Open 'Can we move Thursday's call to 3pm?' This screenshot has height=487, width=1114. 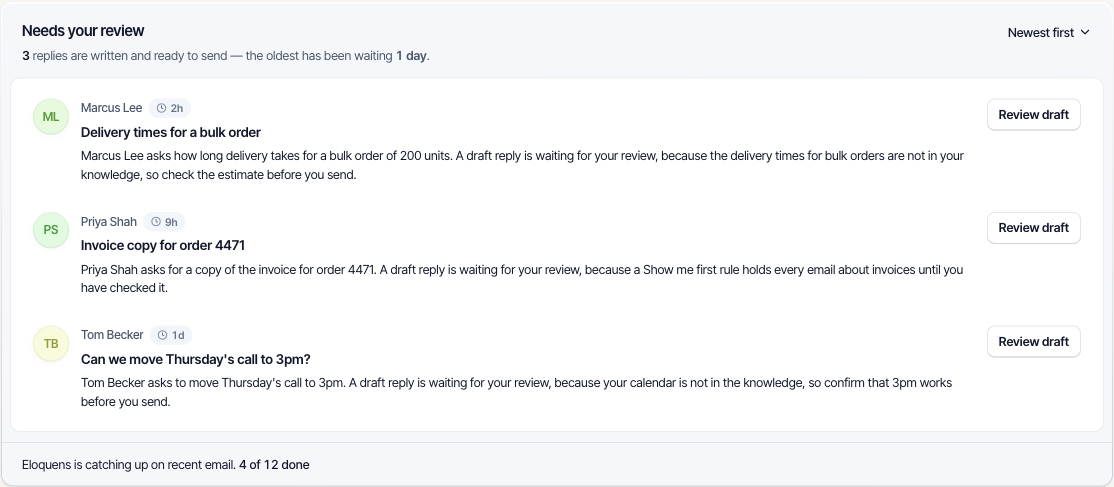click(195, 360)
